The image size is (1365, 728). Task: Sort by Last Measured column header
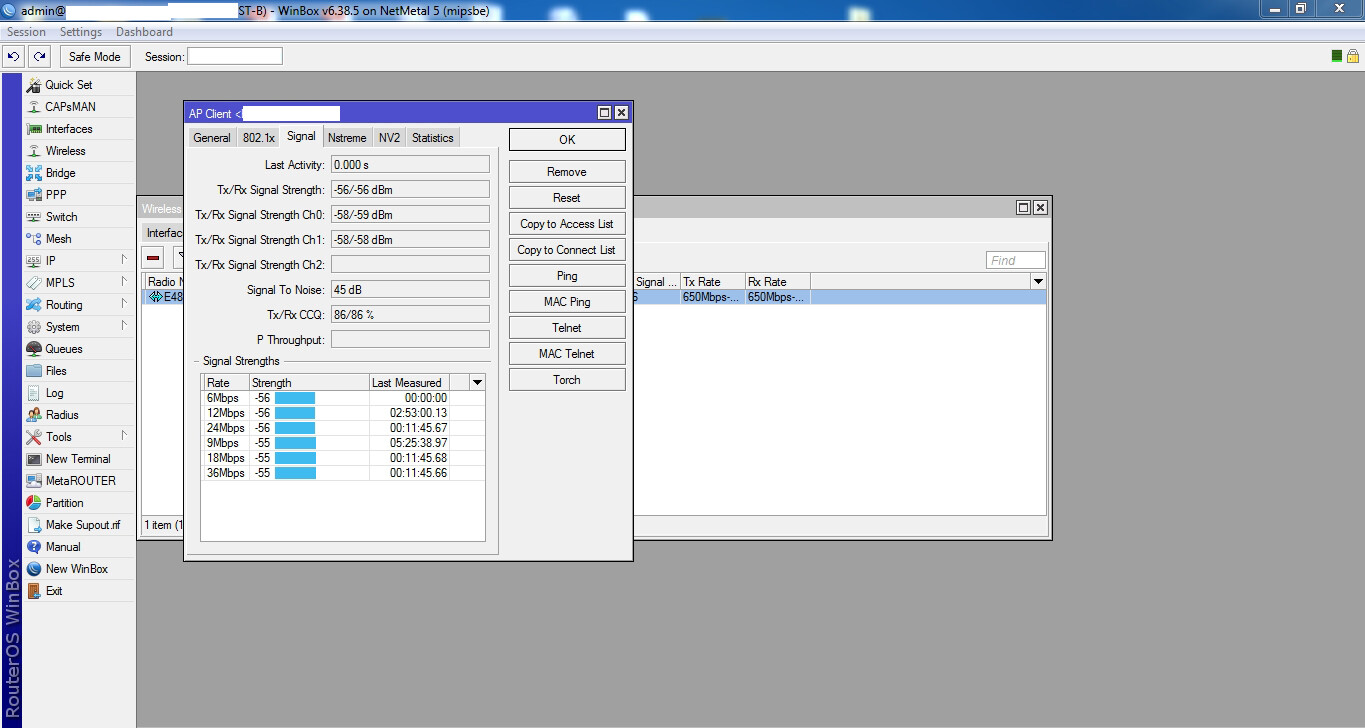(408, 383)
